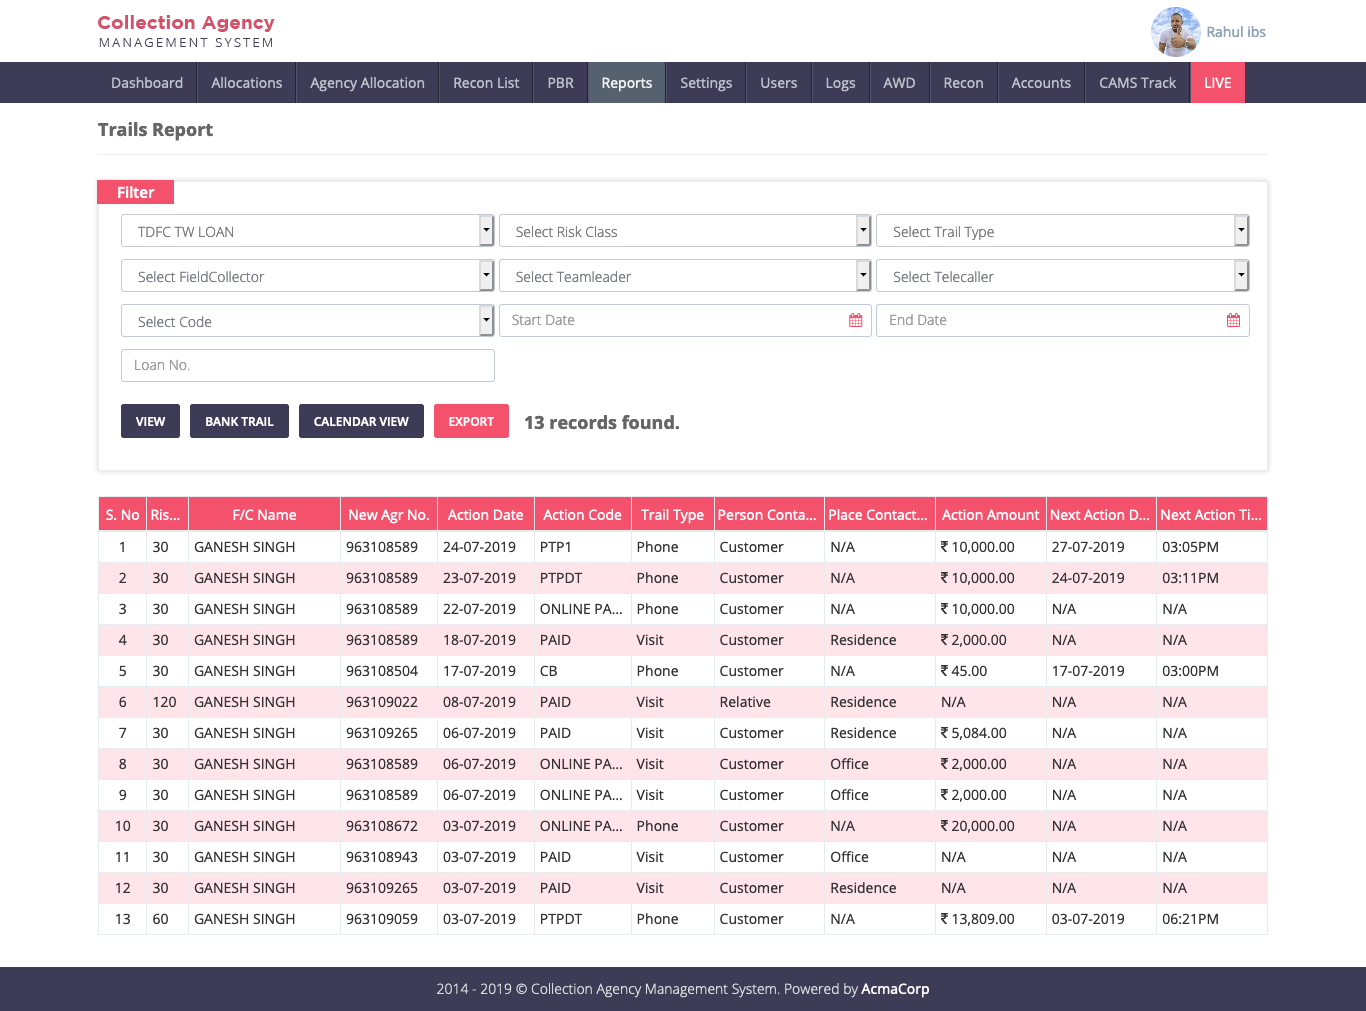Open the Start Date calendar icon
Viewport: 1366px width, 1011px height.
855,320
